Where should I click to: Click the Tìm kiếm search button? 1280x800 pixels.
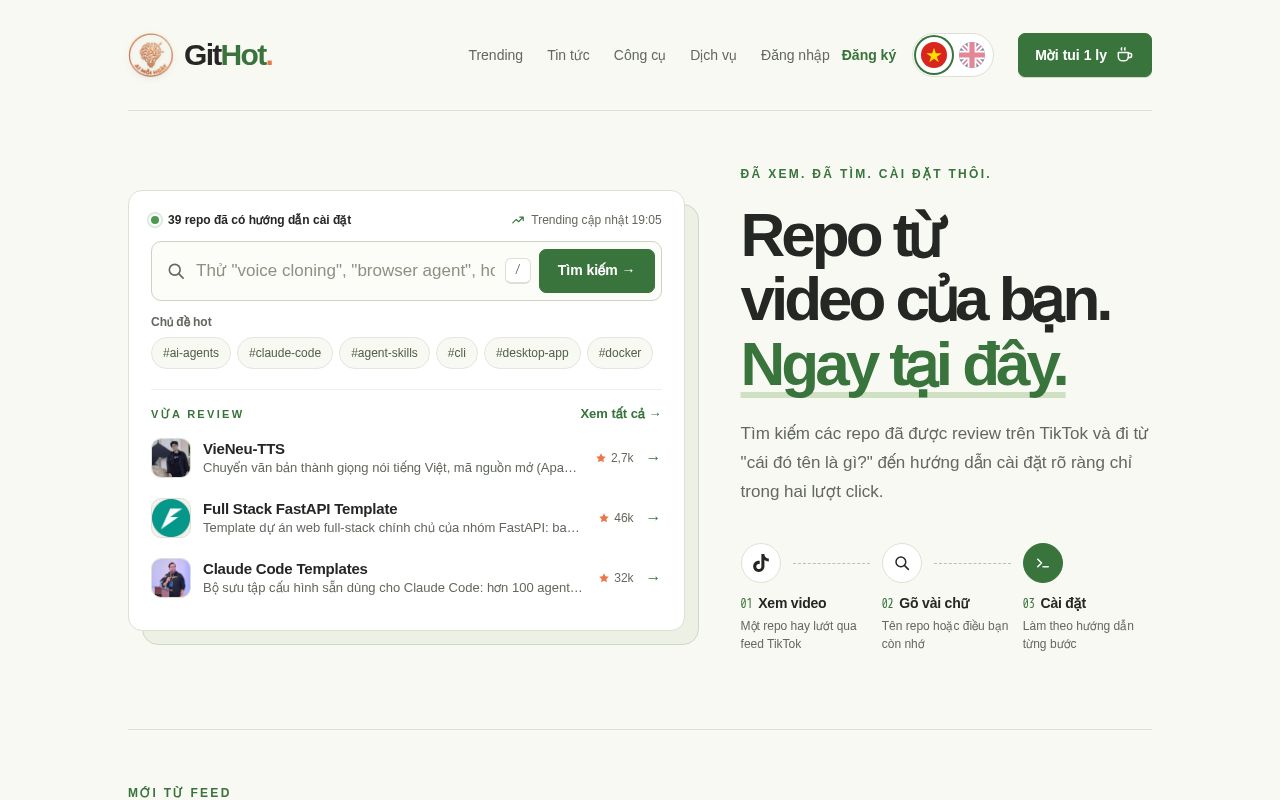click(x=597, y=271)
